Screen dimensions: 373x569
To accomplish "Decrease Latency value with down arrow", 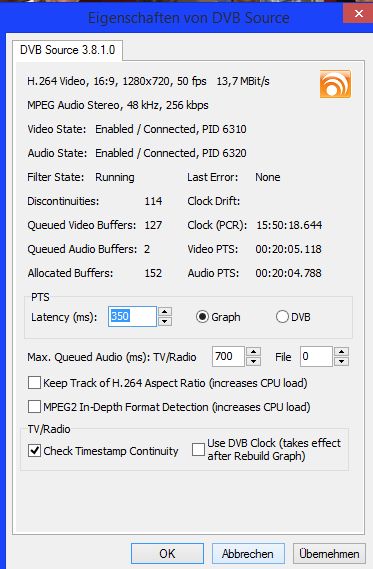I will 165,321.
